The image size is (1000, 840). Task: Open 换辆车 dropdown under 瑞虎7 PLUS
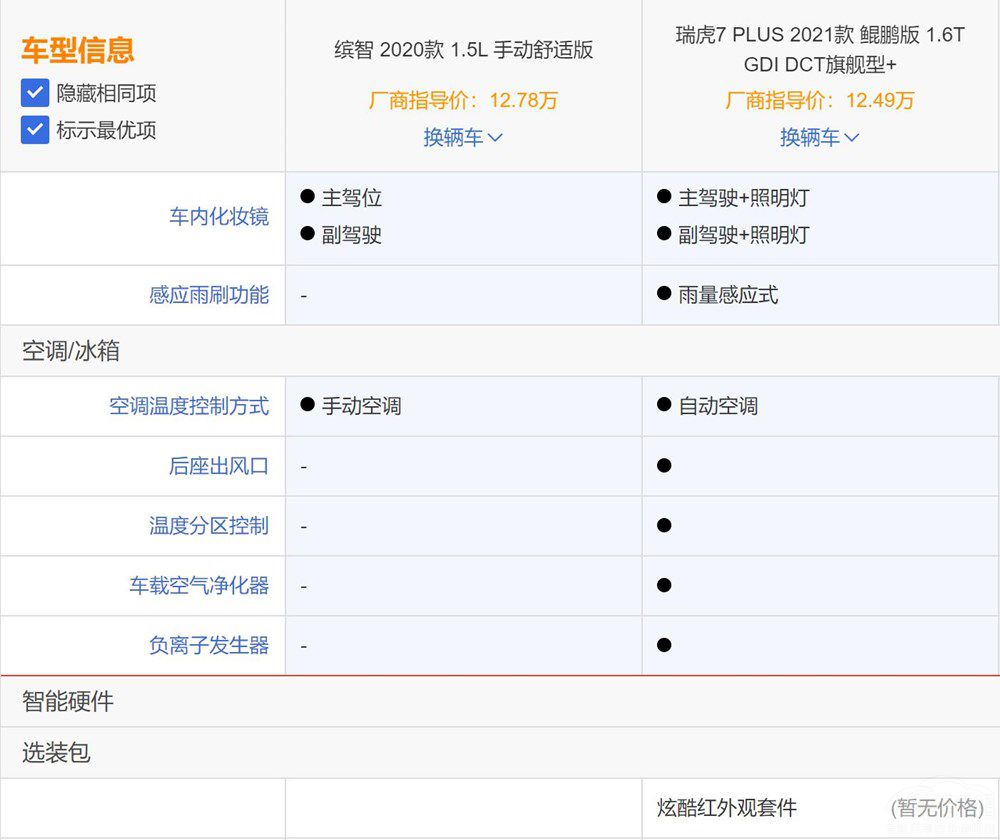[x=820, y=137]
